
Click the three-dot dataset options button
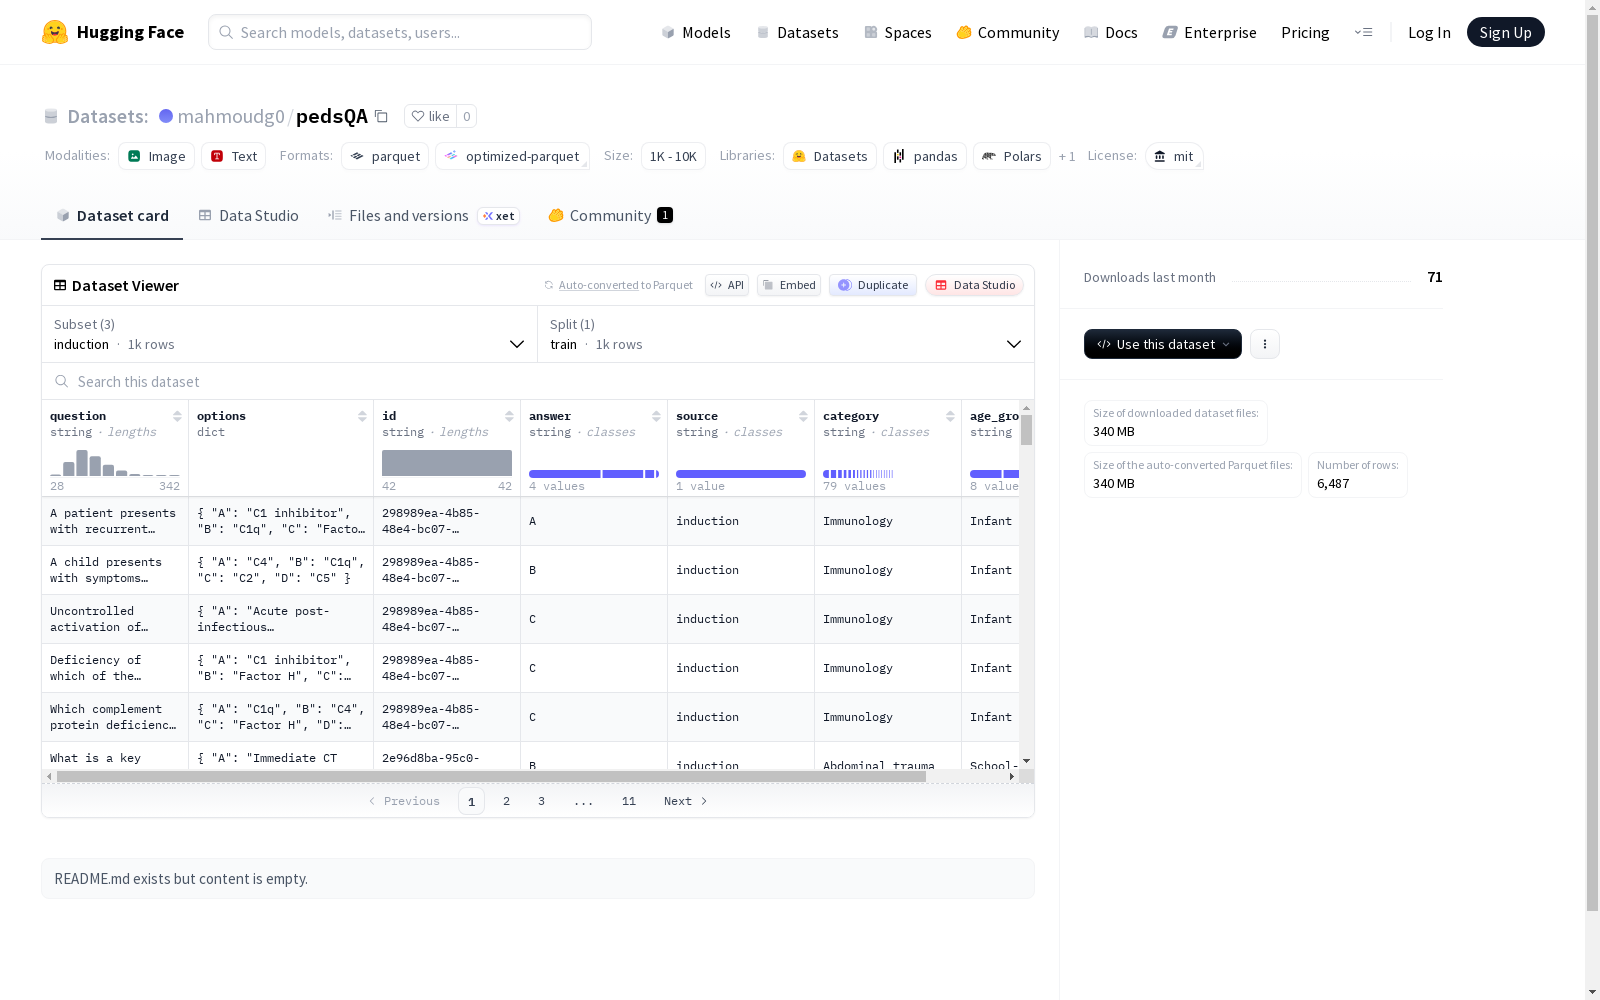(x=1264, y=344)
